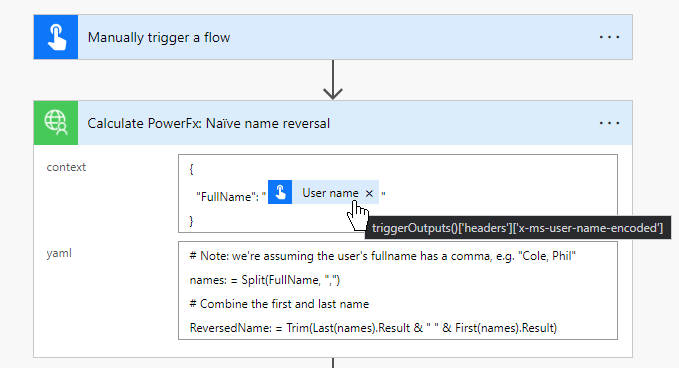
Task: Click the # Note comment line in yaml
Action: click(x=382, y=256)
